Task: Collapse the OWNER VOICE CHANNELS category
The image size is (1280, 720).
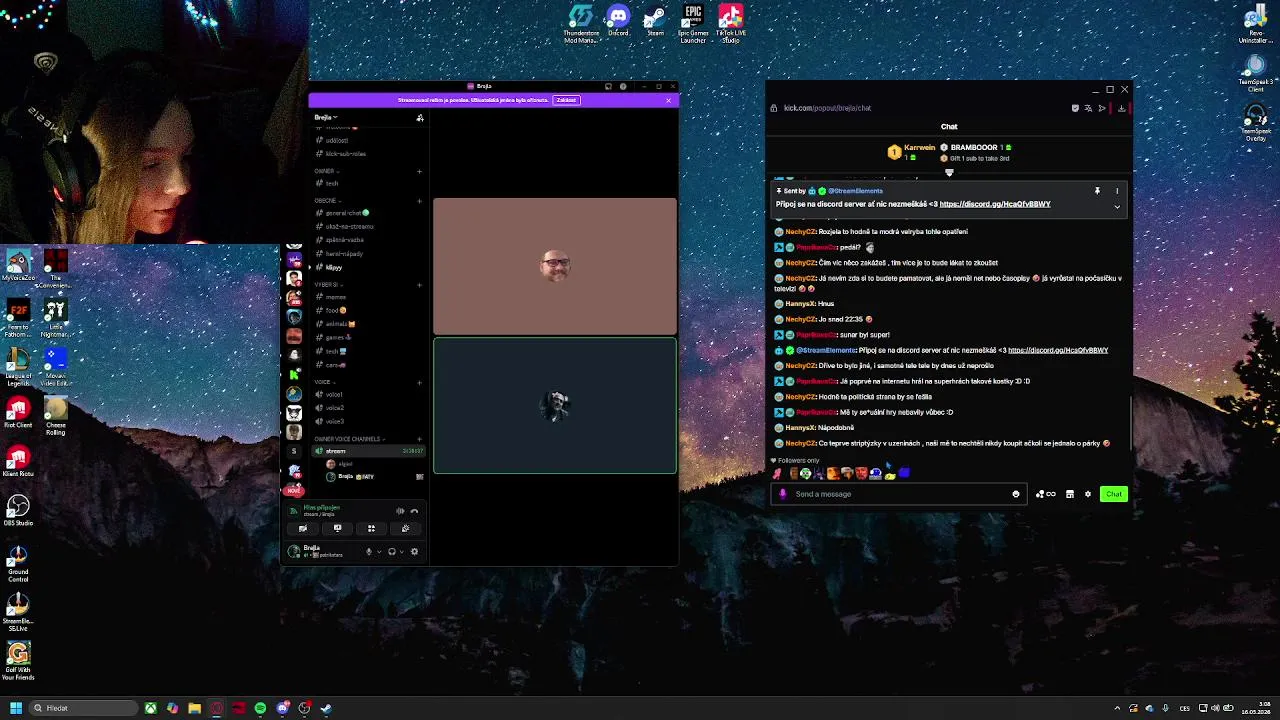Action: click(x=348, y=439)
